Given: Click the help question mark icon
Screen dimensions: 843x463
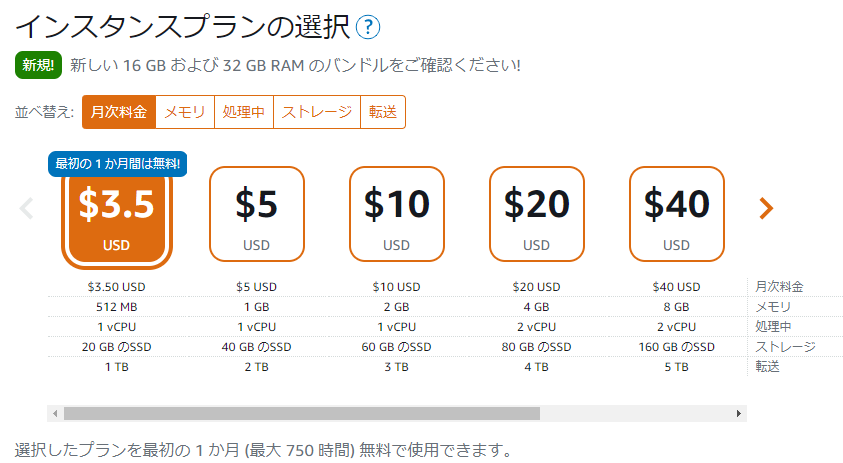Looking at the screenshot, I should point(368,27).
